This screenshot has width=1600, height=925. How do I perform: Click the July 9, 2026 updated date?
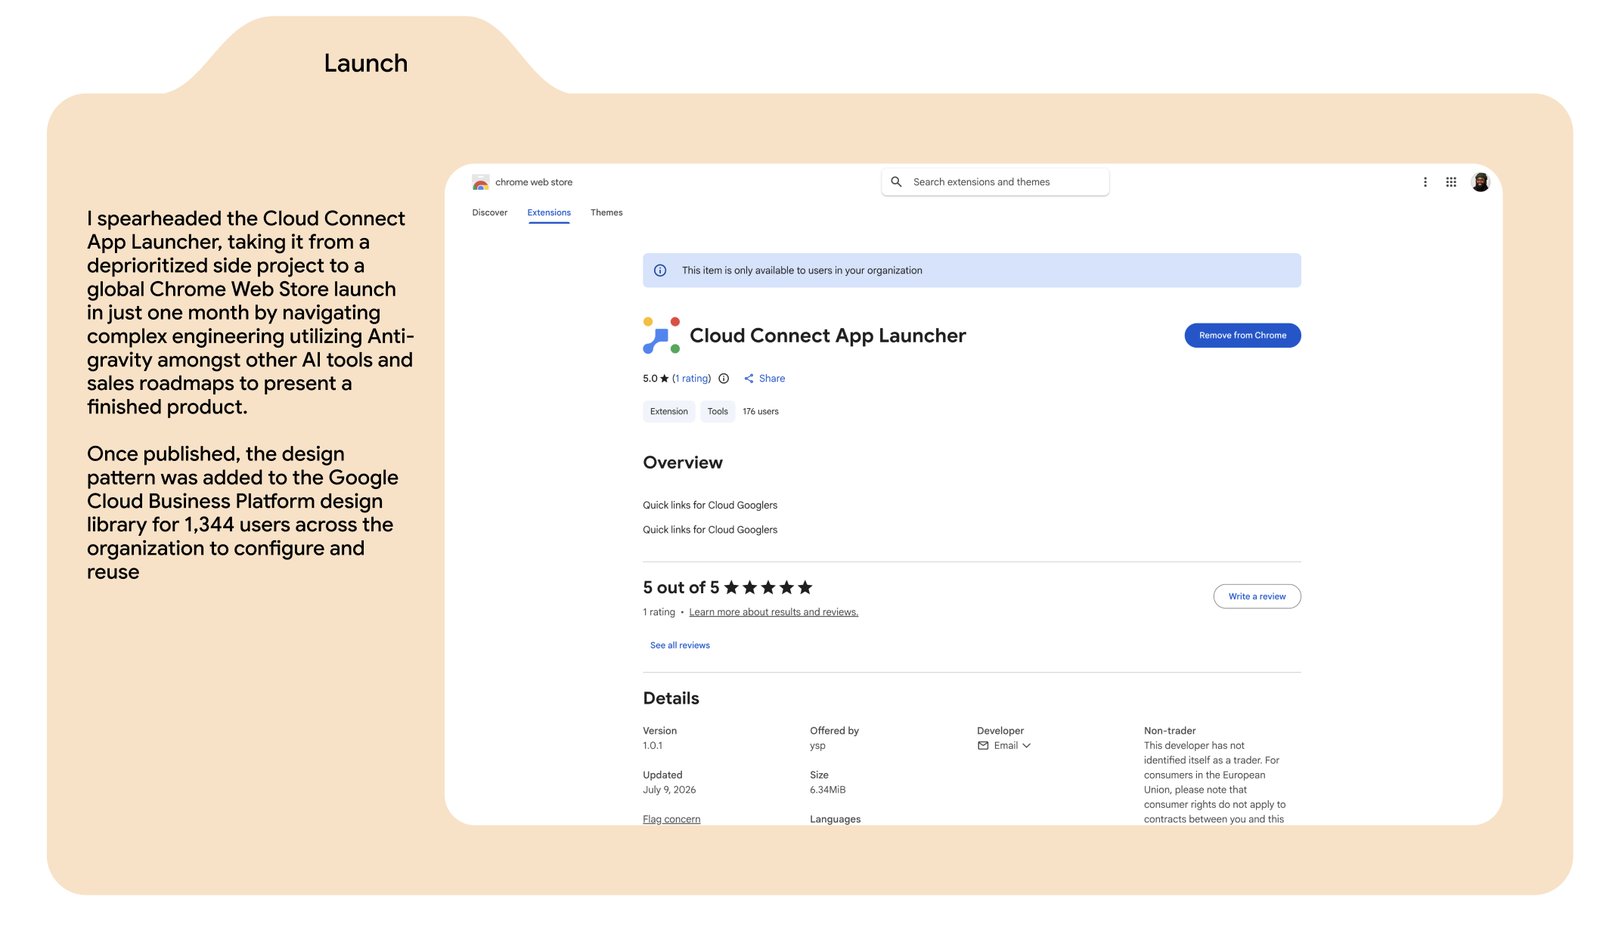click(670, 789)
